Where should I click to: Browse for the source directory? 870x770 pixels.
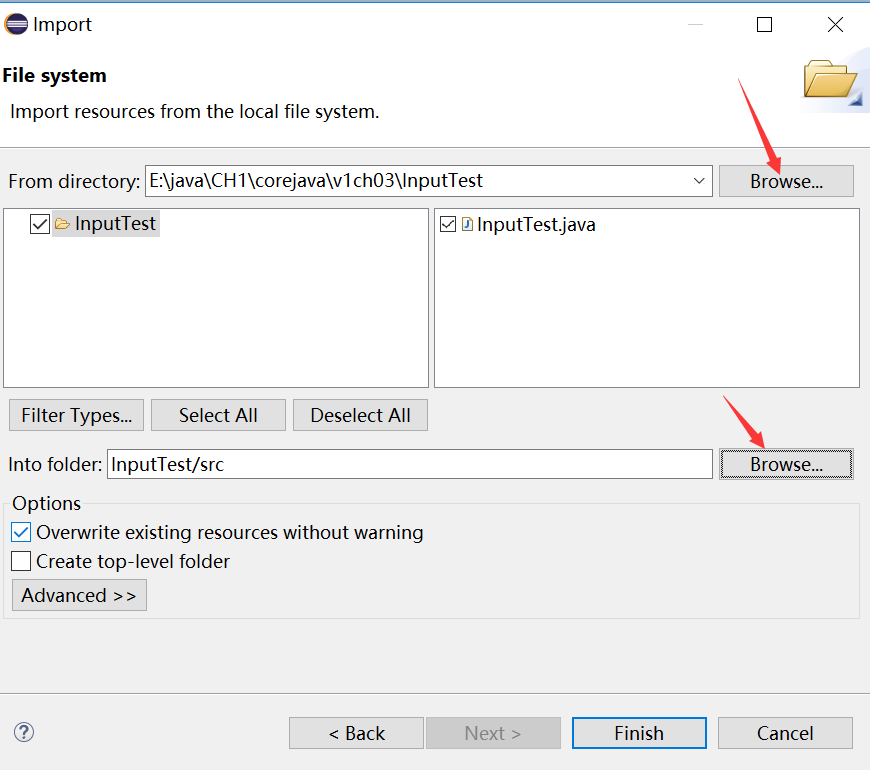pos(786,181)
